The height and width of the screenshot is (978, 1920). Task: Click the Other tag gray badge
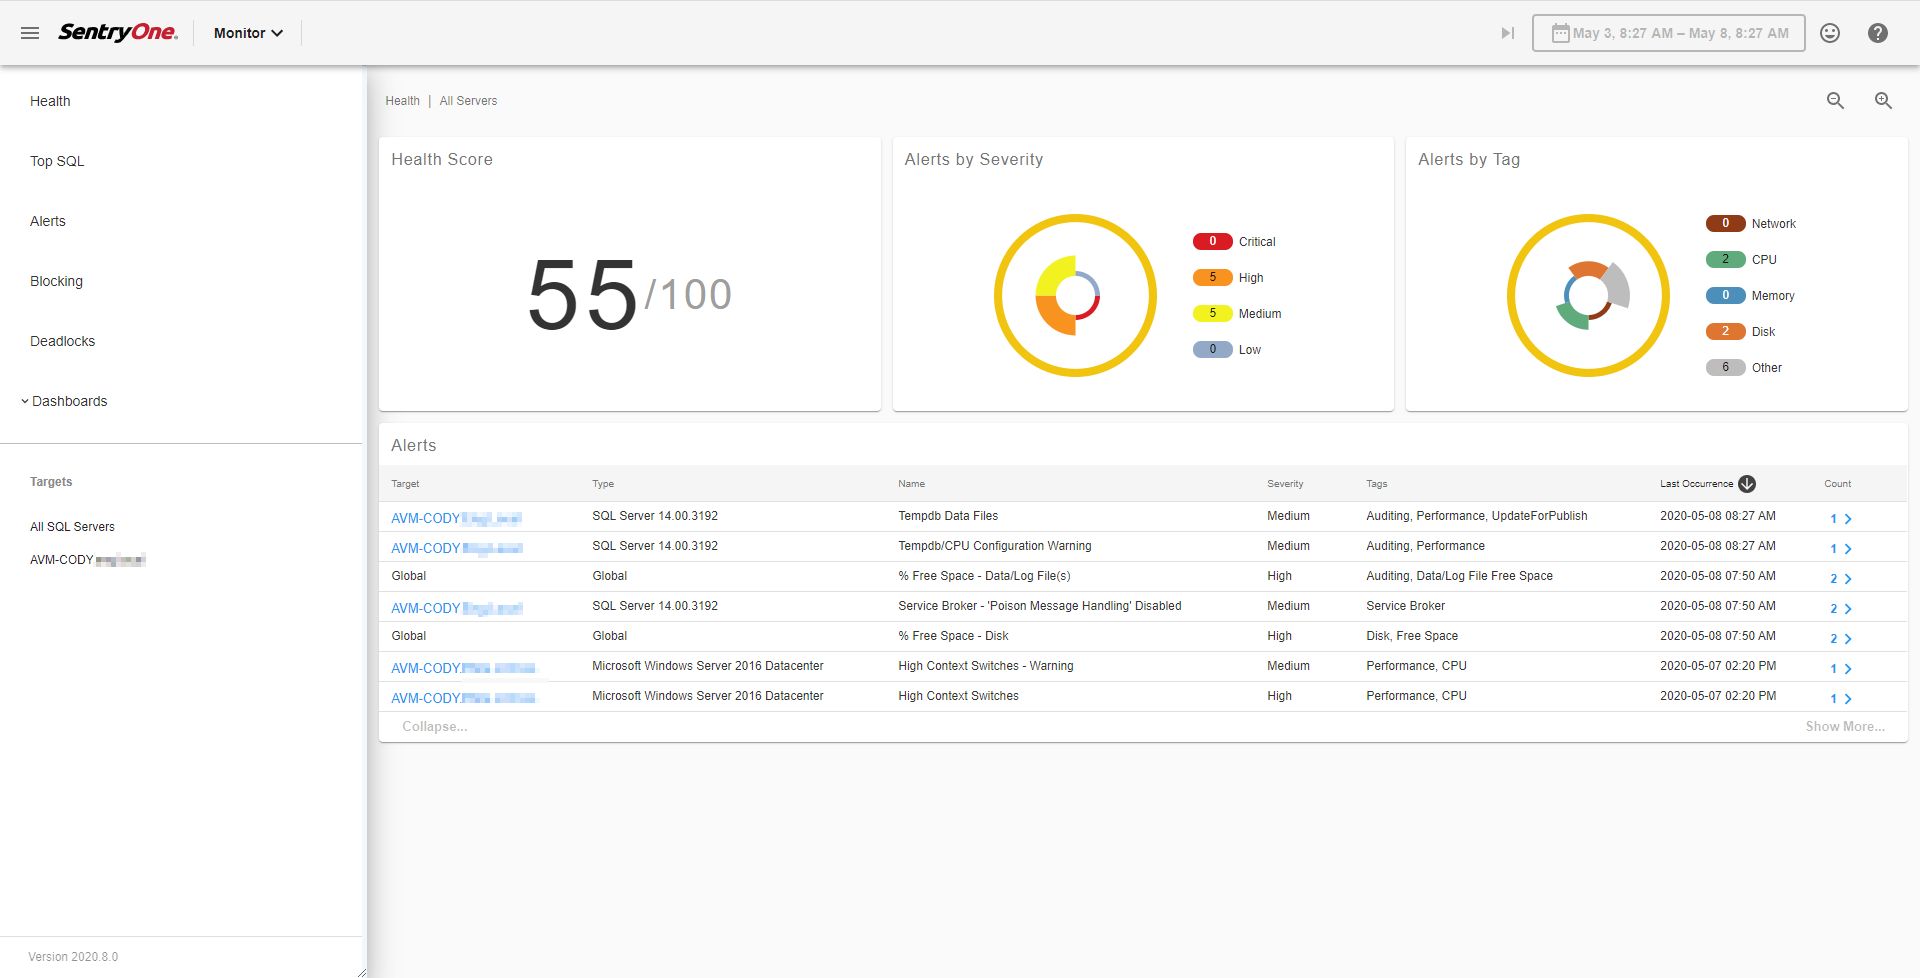(x=1725, y=368)
